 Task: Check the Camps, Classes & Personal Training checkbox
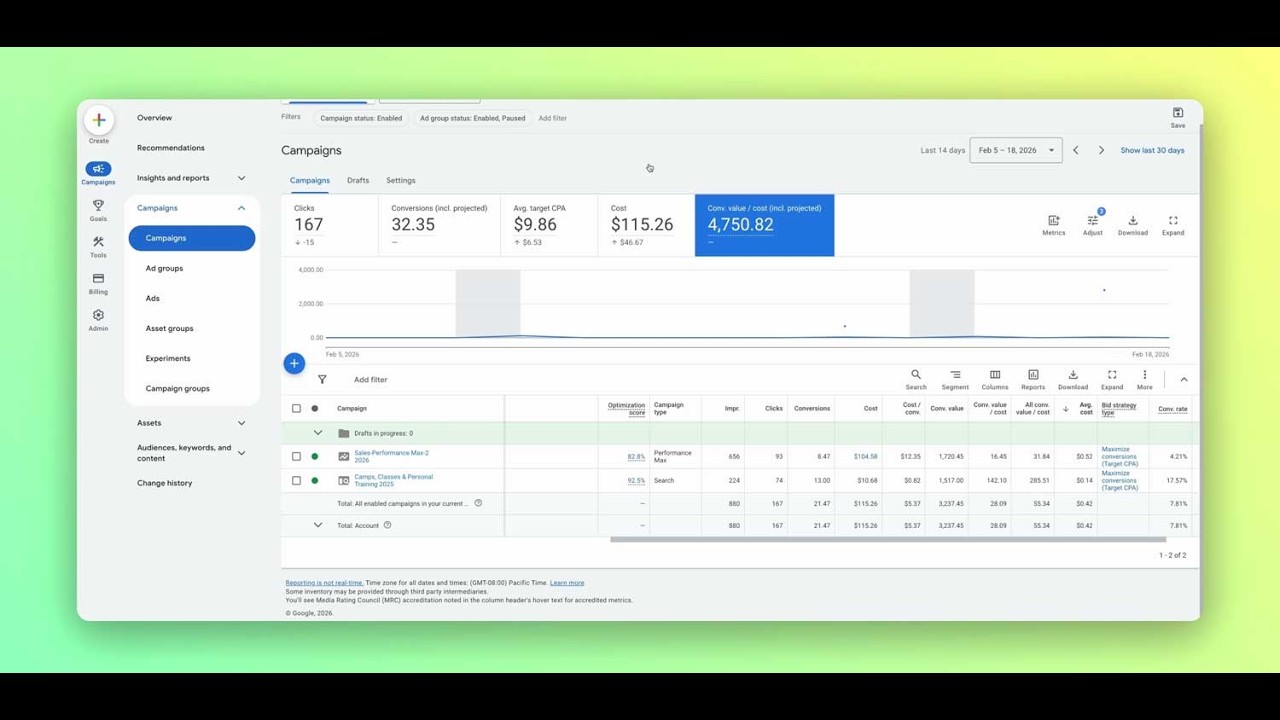tap(296, 481)
